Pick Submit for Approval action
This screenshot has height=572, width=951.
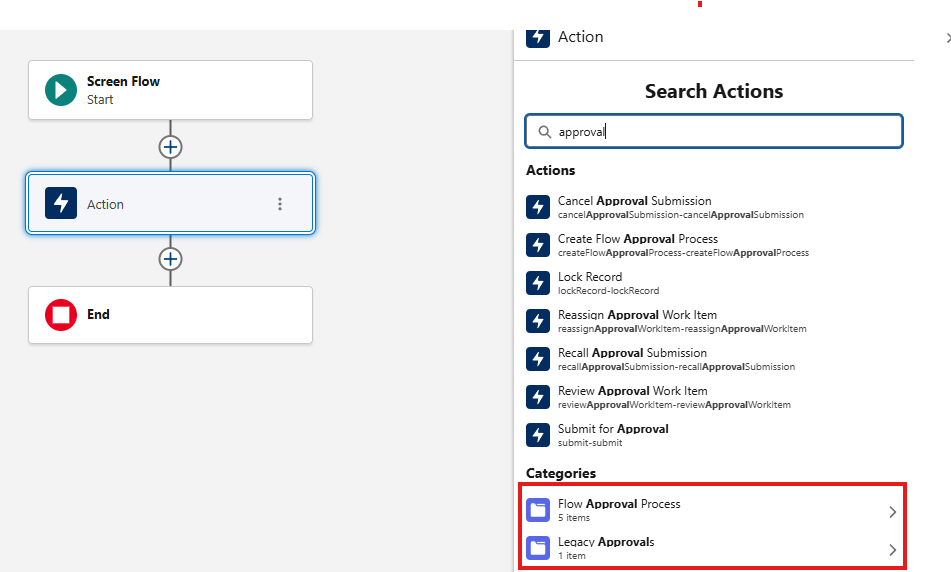(x=714, y=435)
